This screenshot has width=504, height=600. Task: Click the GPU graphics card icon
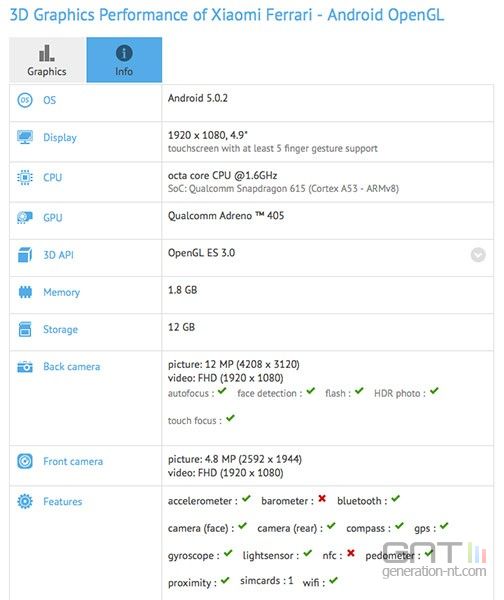pos(25,217)
